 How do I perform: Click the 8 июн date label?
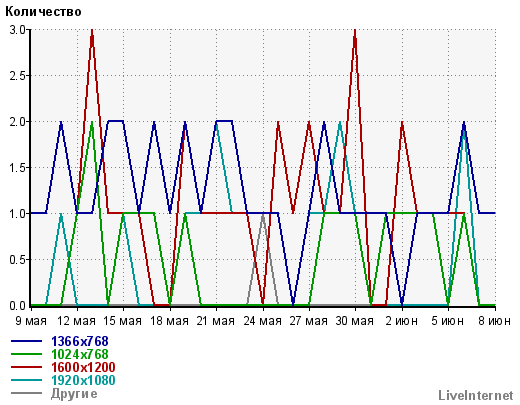click(x=495, y=321)
